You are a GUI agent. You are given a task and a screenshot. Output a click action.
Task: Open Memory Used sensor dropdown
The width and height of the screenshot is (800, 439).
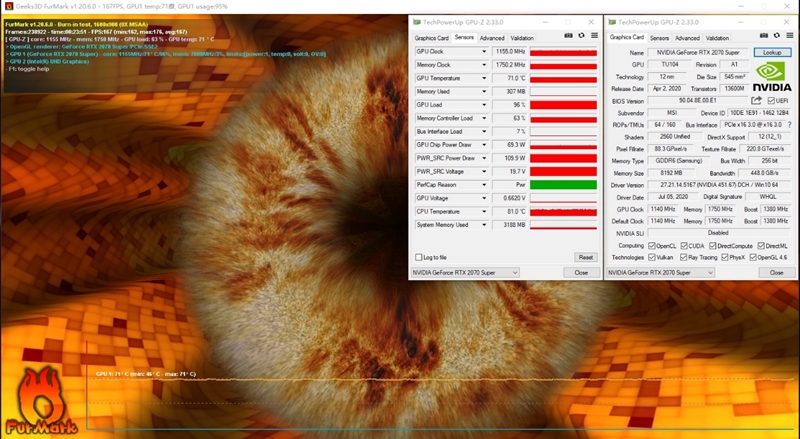[x=484, y=91]
